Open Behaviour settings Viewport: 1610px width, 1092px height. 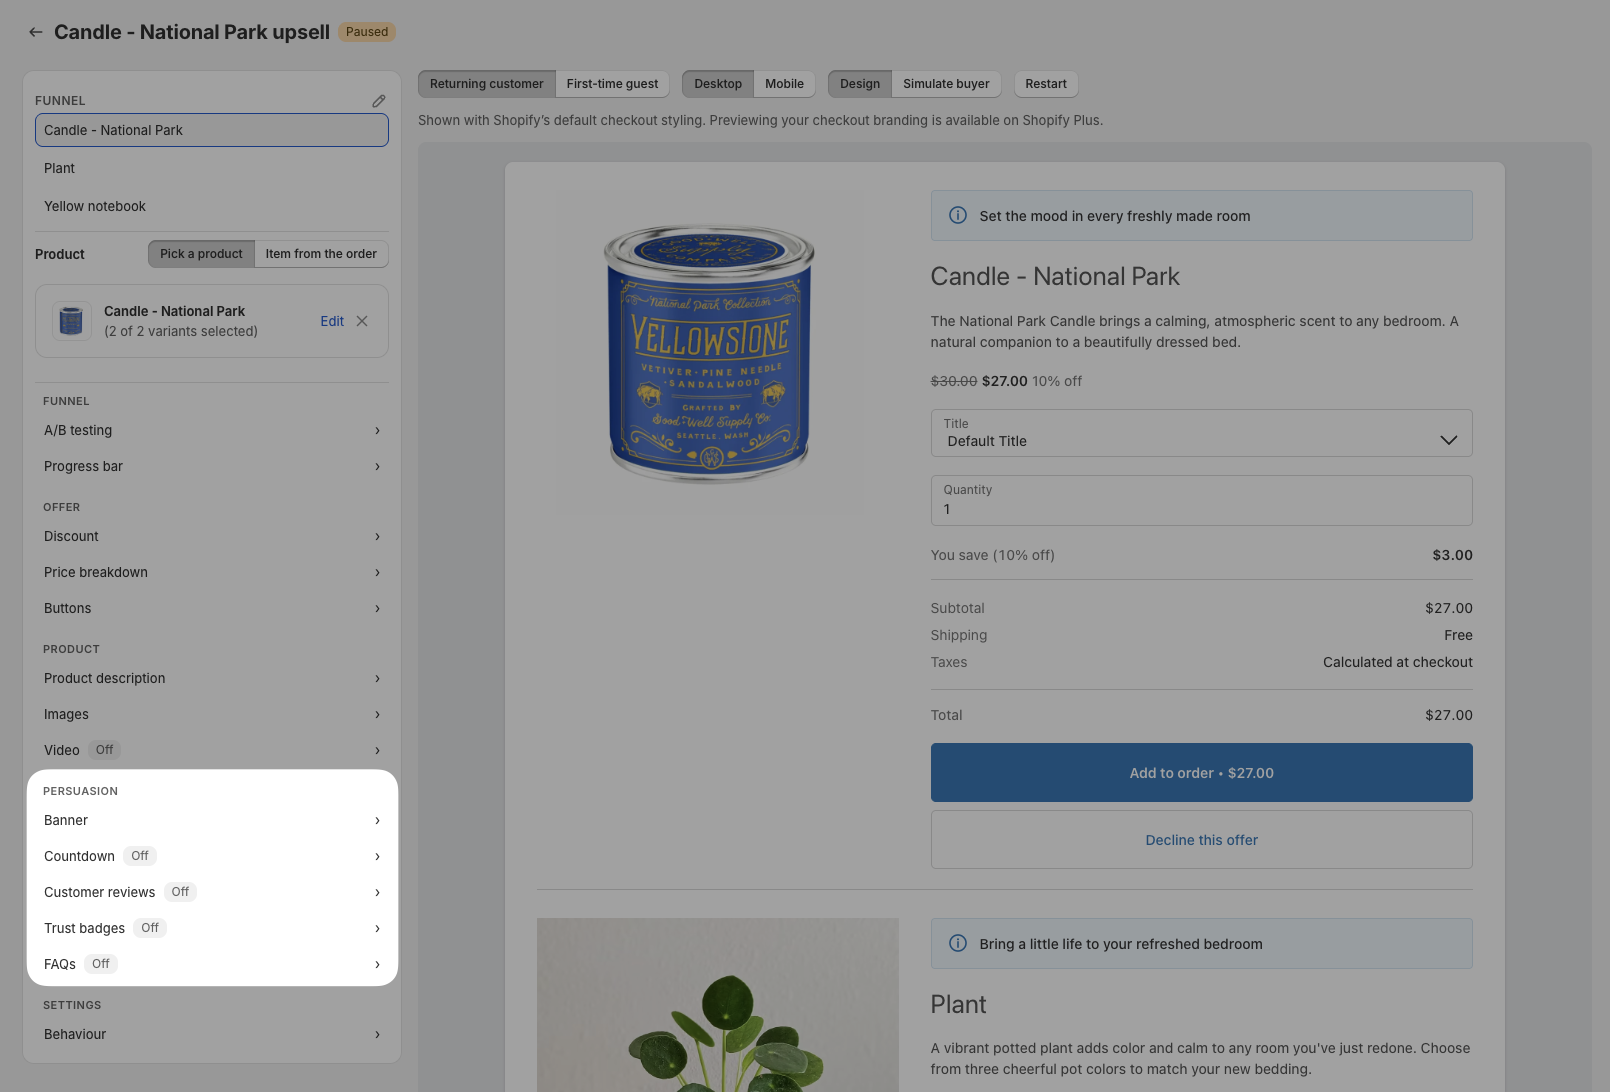tap(212, 1034)
